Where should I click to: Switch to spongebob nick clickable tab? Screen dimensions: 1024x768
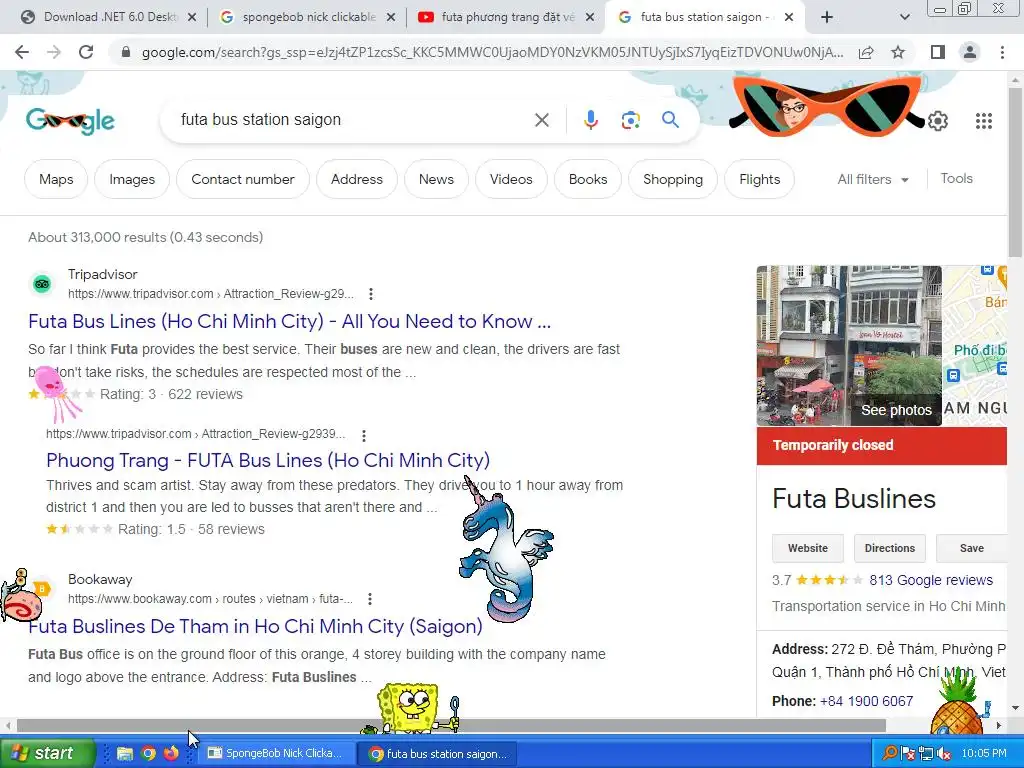308,17
